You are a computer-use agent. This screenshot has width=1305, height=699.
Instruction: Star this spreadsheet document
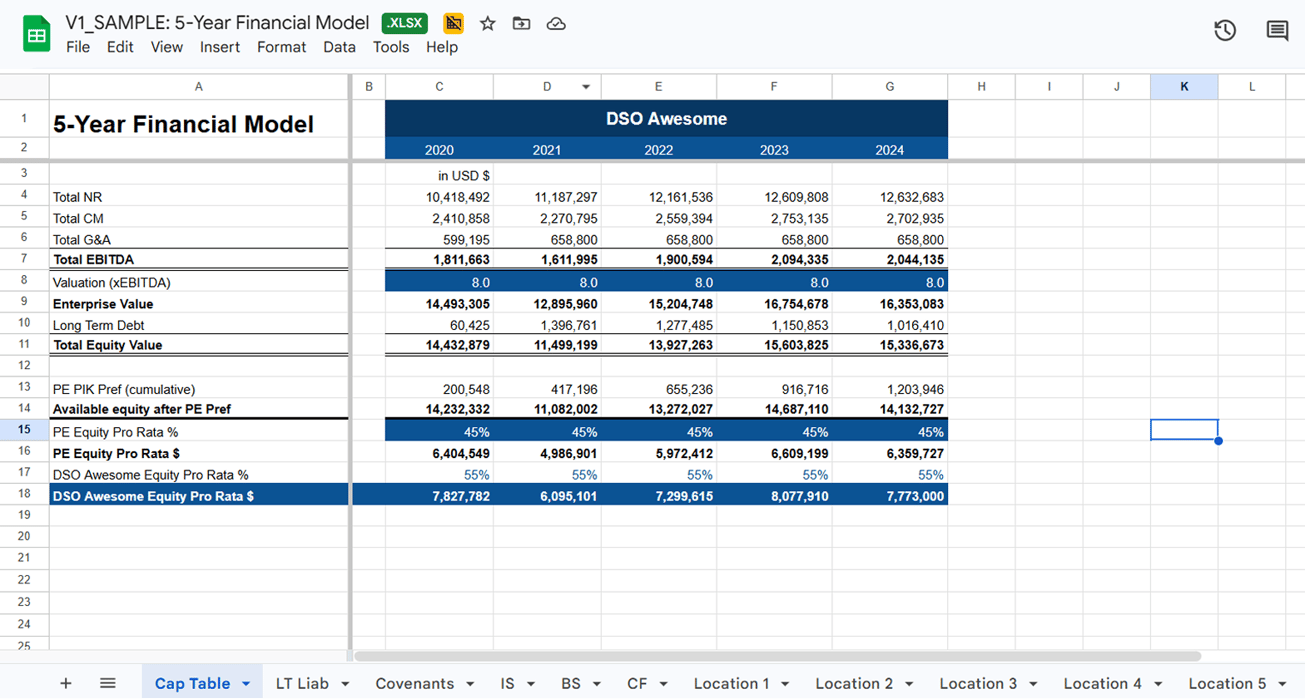pyautogui.click(x=488, y=23)
